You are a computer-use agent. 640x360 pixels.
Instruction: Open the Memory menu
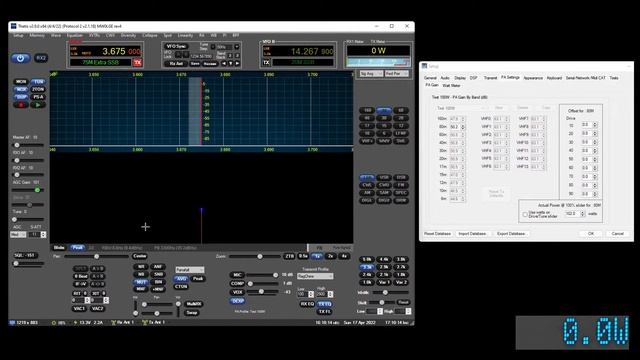[37, 36]
